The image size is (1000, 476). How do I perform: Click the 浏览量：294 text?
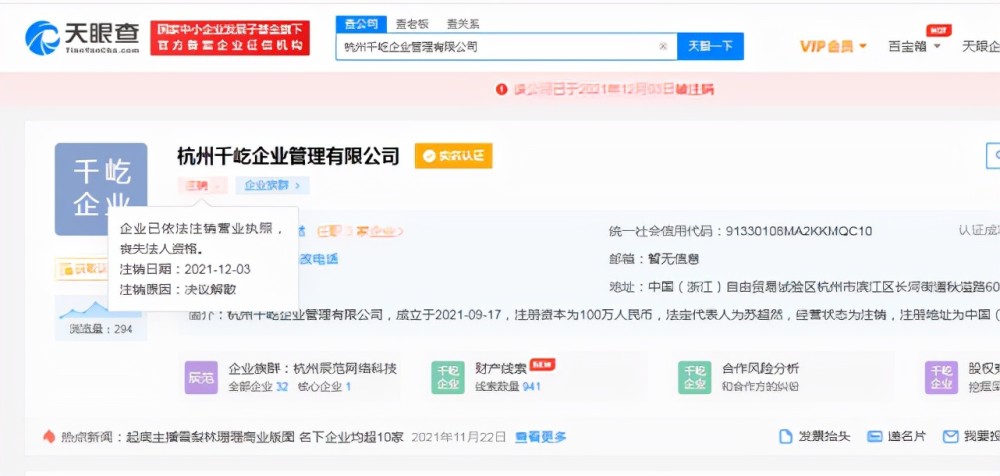click(101, 330)
